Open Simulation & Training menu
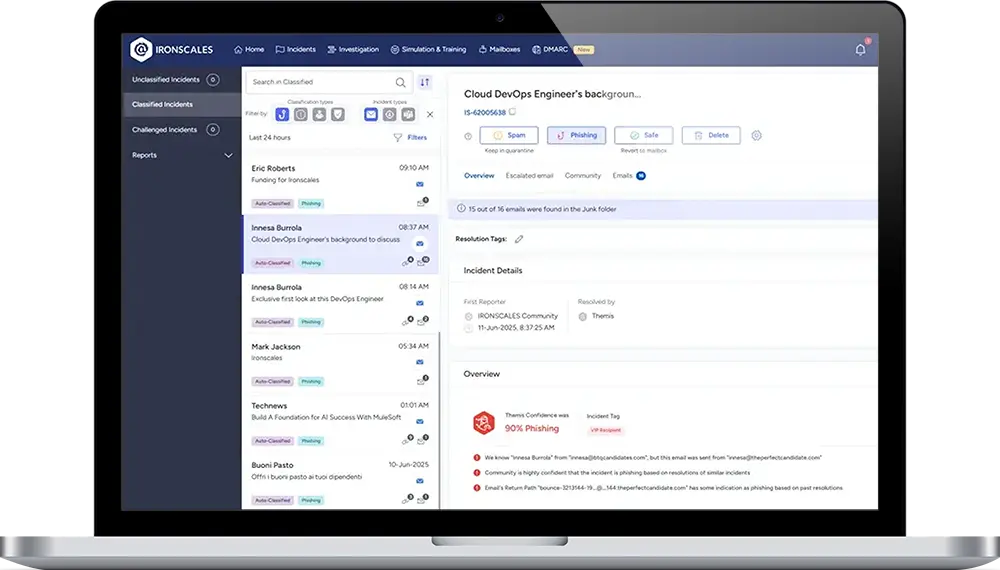This screenshot has width=1000, height=570. (428, 50)
